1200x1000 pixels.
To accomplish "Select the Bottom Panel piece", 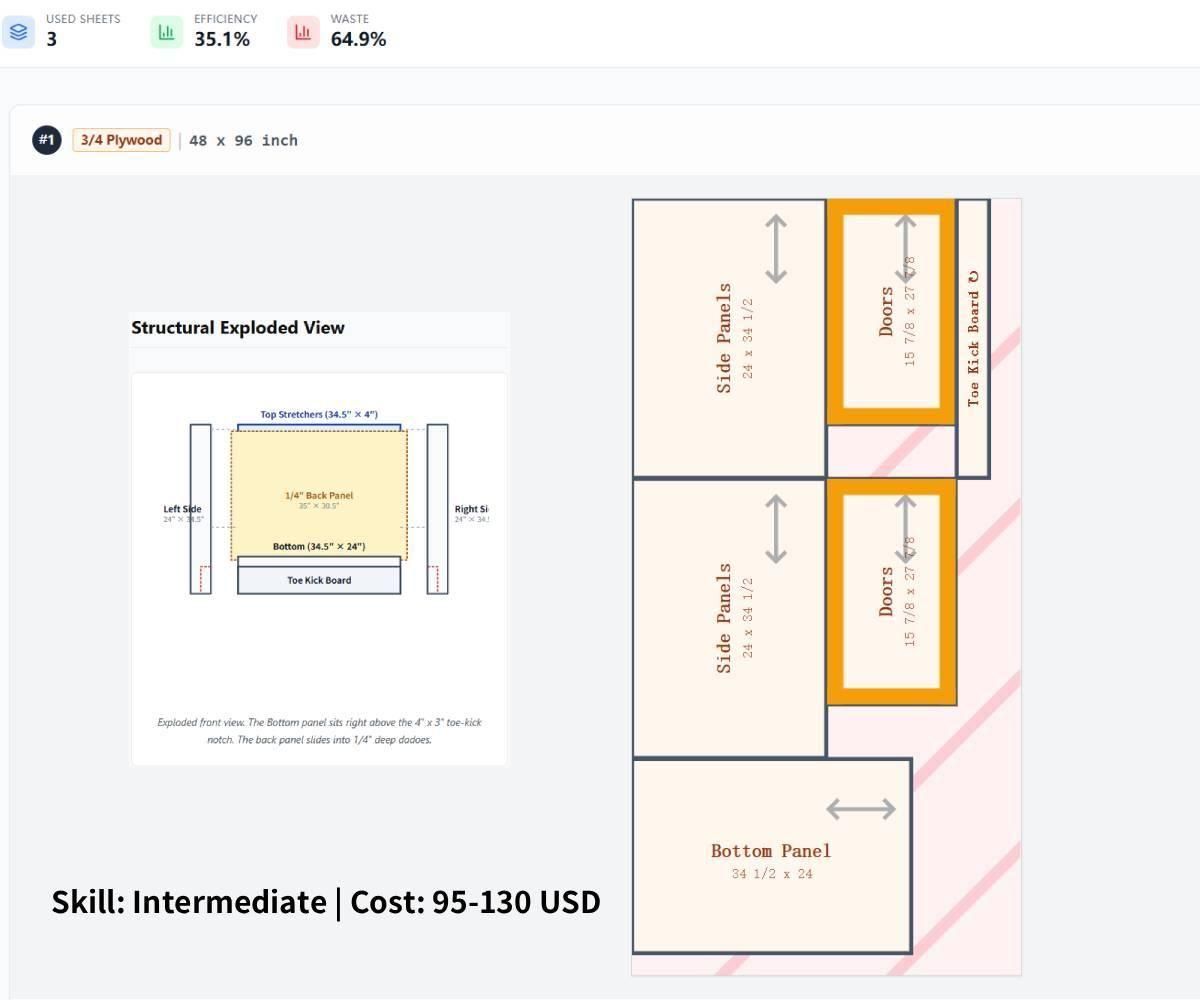I will click(x=772, y=856).
